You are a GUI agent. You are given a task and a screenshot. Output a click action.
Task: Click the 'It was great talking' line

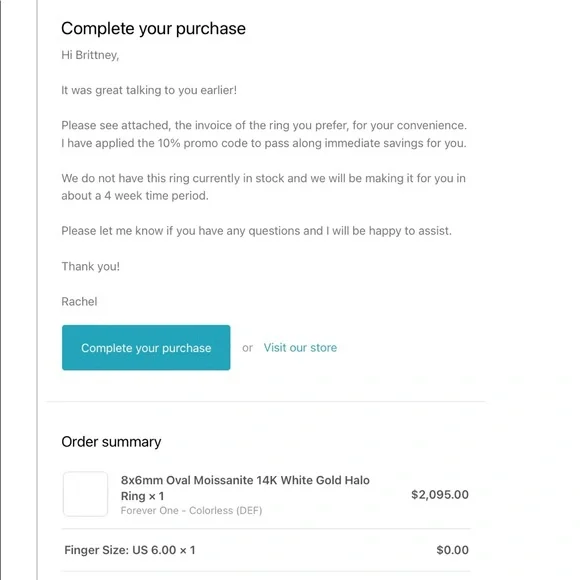point(149,90)
